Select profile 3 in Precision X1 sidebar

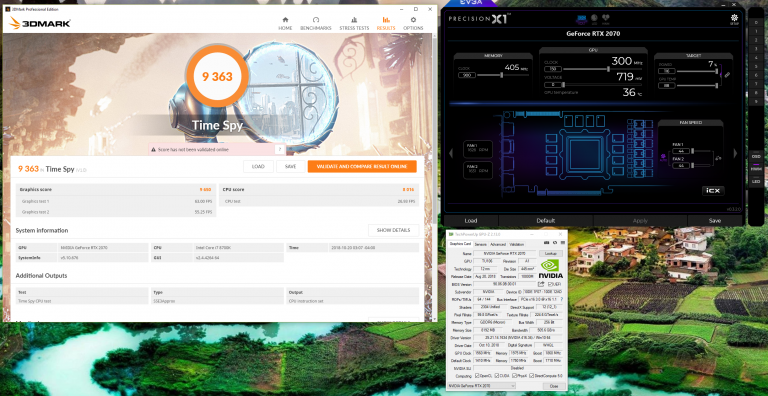(756, 49)
